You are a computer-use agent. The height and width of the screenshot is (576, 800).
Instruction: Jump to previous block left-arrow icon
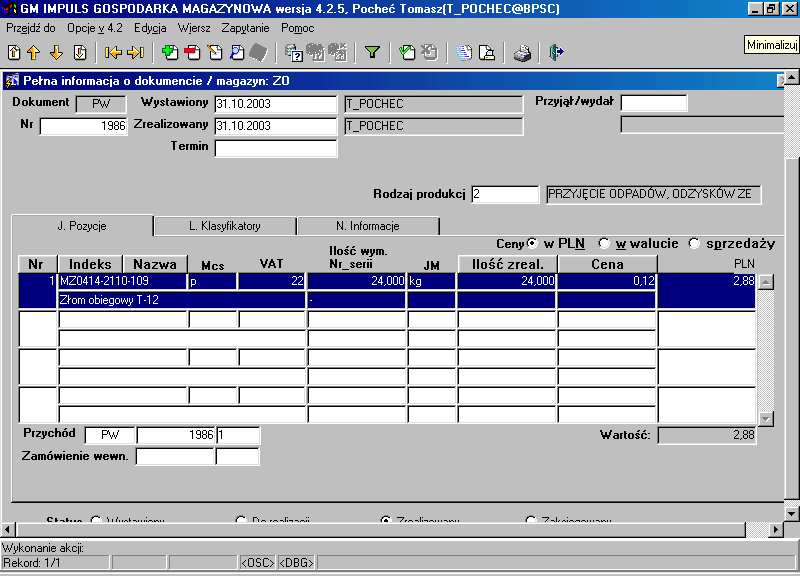pos(113,52)
